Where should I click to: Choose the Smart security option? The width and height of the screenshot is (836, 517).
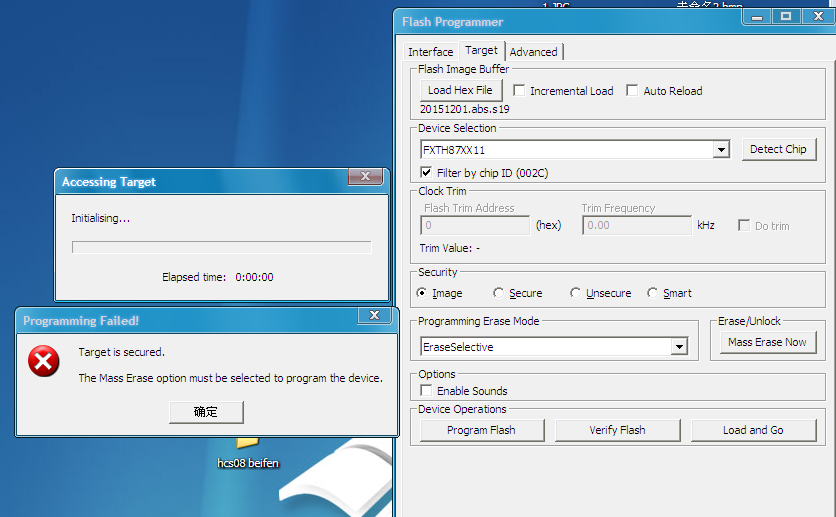pos(652,293)
